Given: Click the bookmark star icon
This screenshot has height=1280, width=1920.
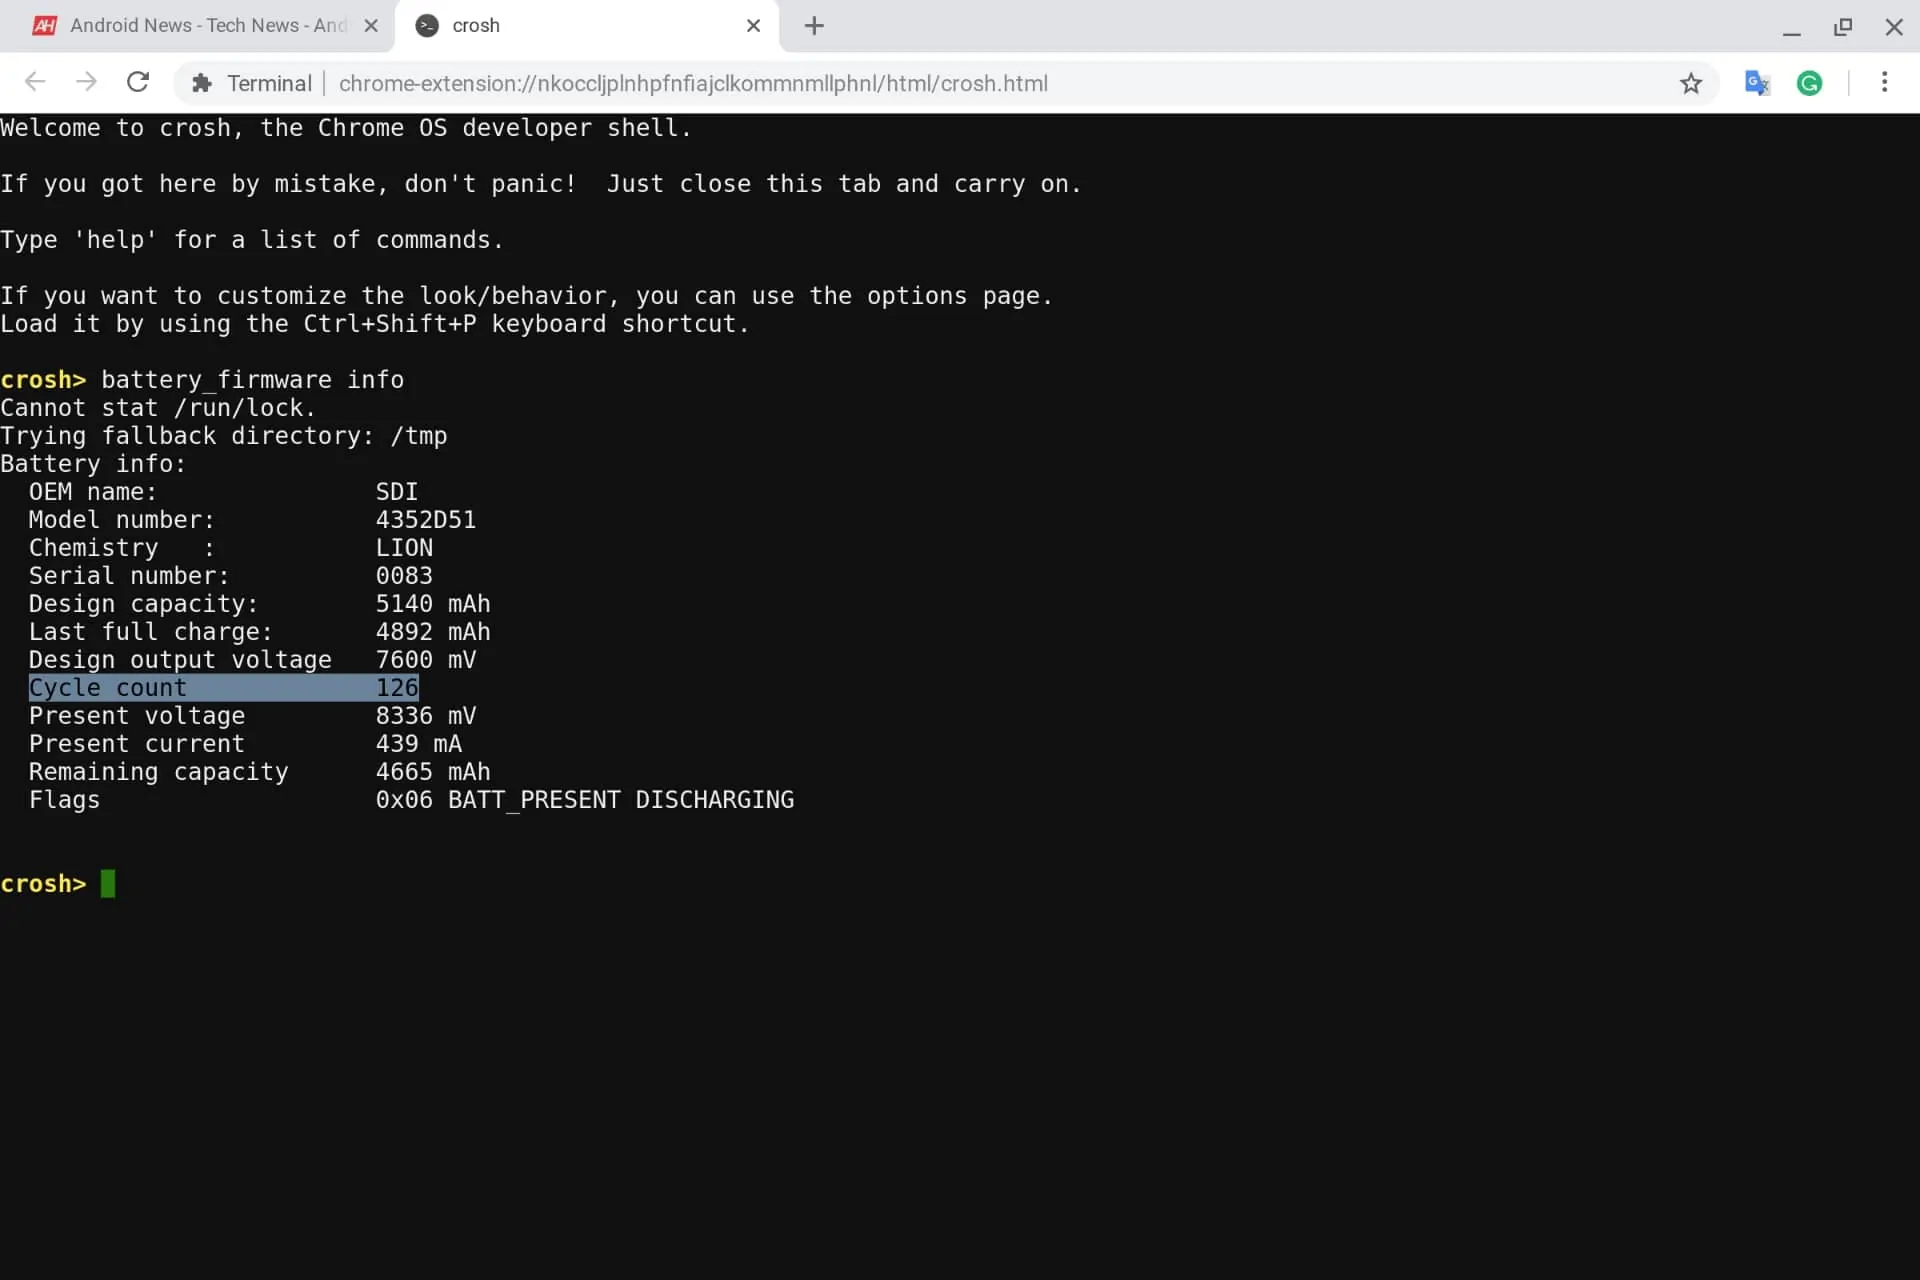Looking at the screenshot, I should pyautogui.click(x=1691, y=83).
